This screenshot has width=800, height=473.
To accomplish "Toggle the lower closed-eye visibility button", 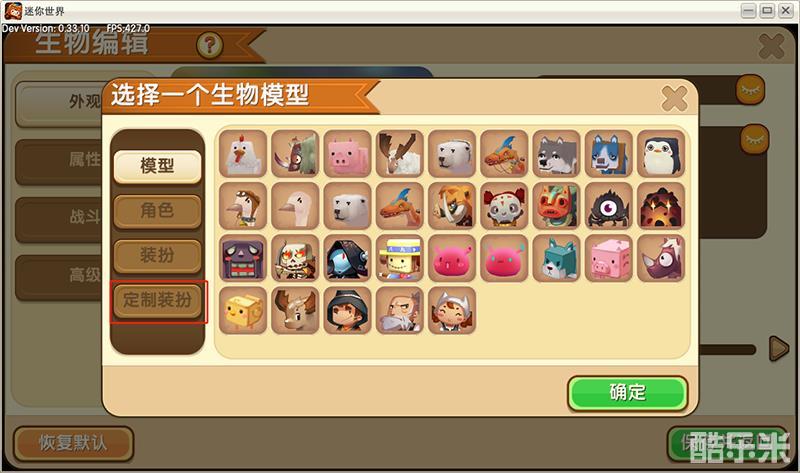I will click(x=754, y=139).
